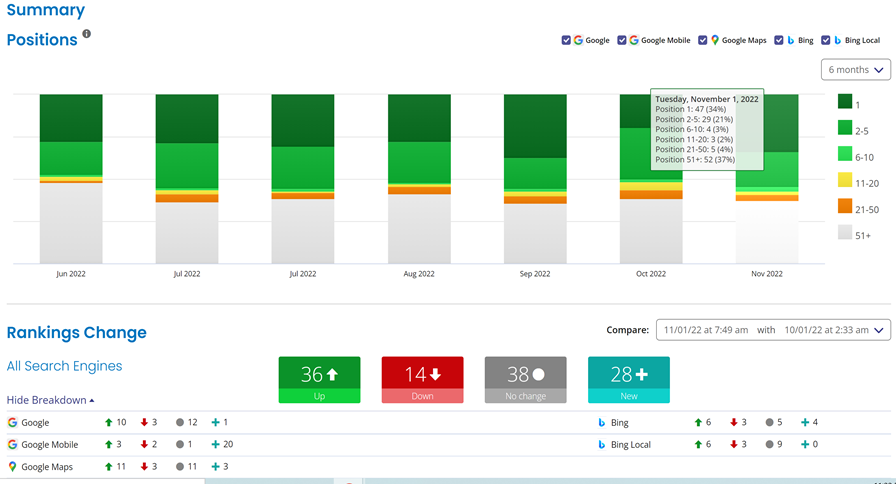Click the green 36 Up button
The image size is (896, 484).
[319, 380]
